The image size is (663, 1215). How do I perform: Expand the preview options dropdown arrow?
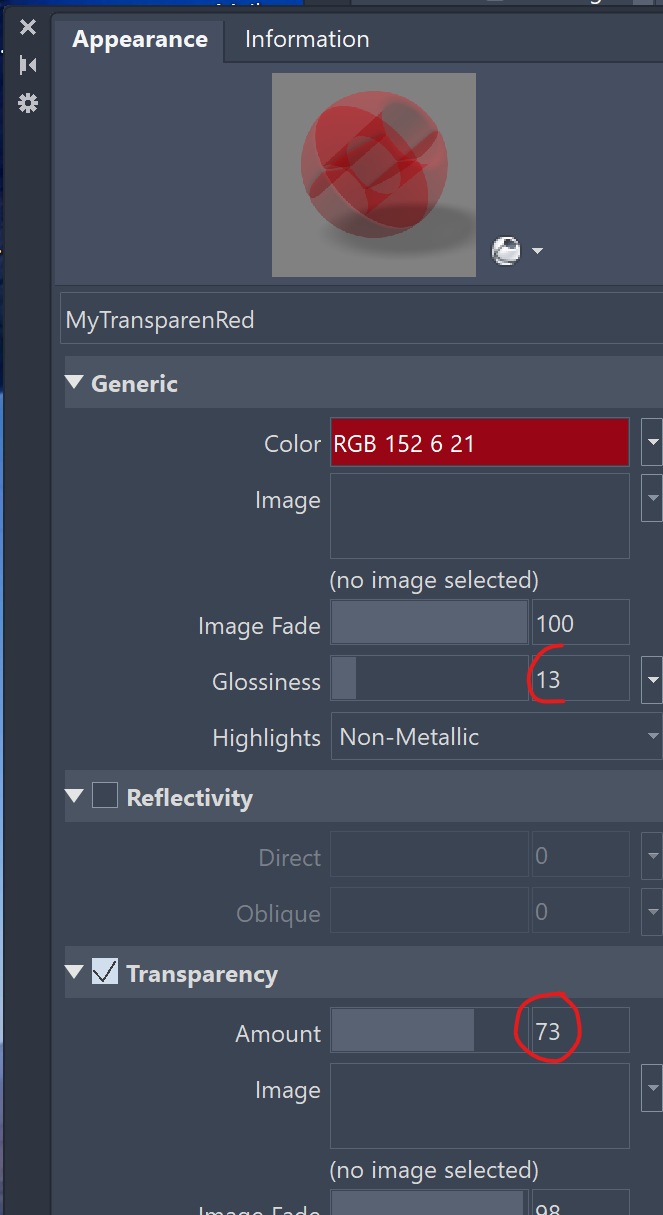pos(537,252)
